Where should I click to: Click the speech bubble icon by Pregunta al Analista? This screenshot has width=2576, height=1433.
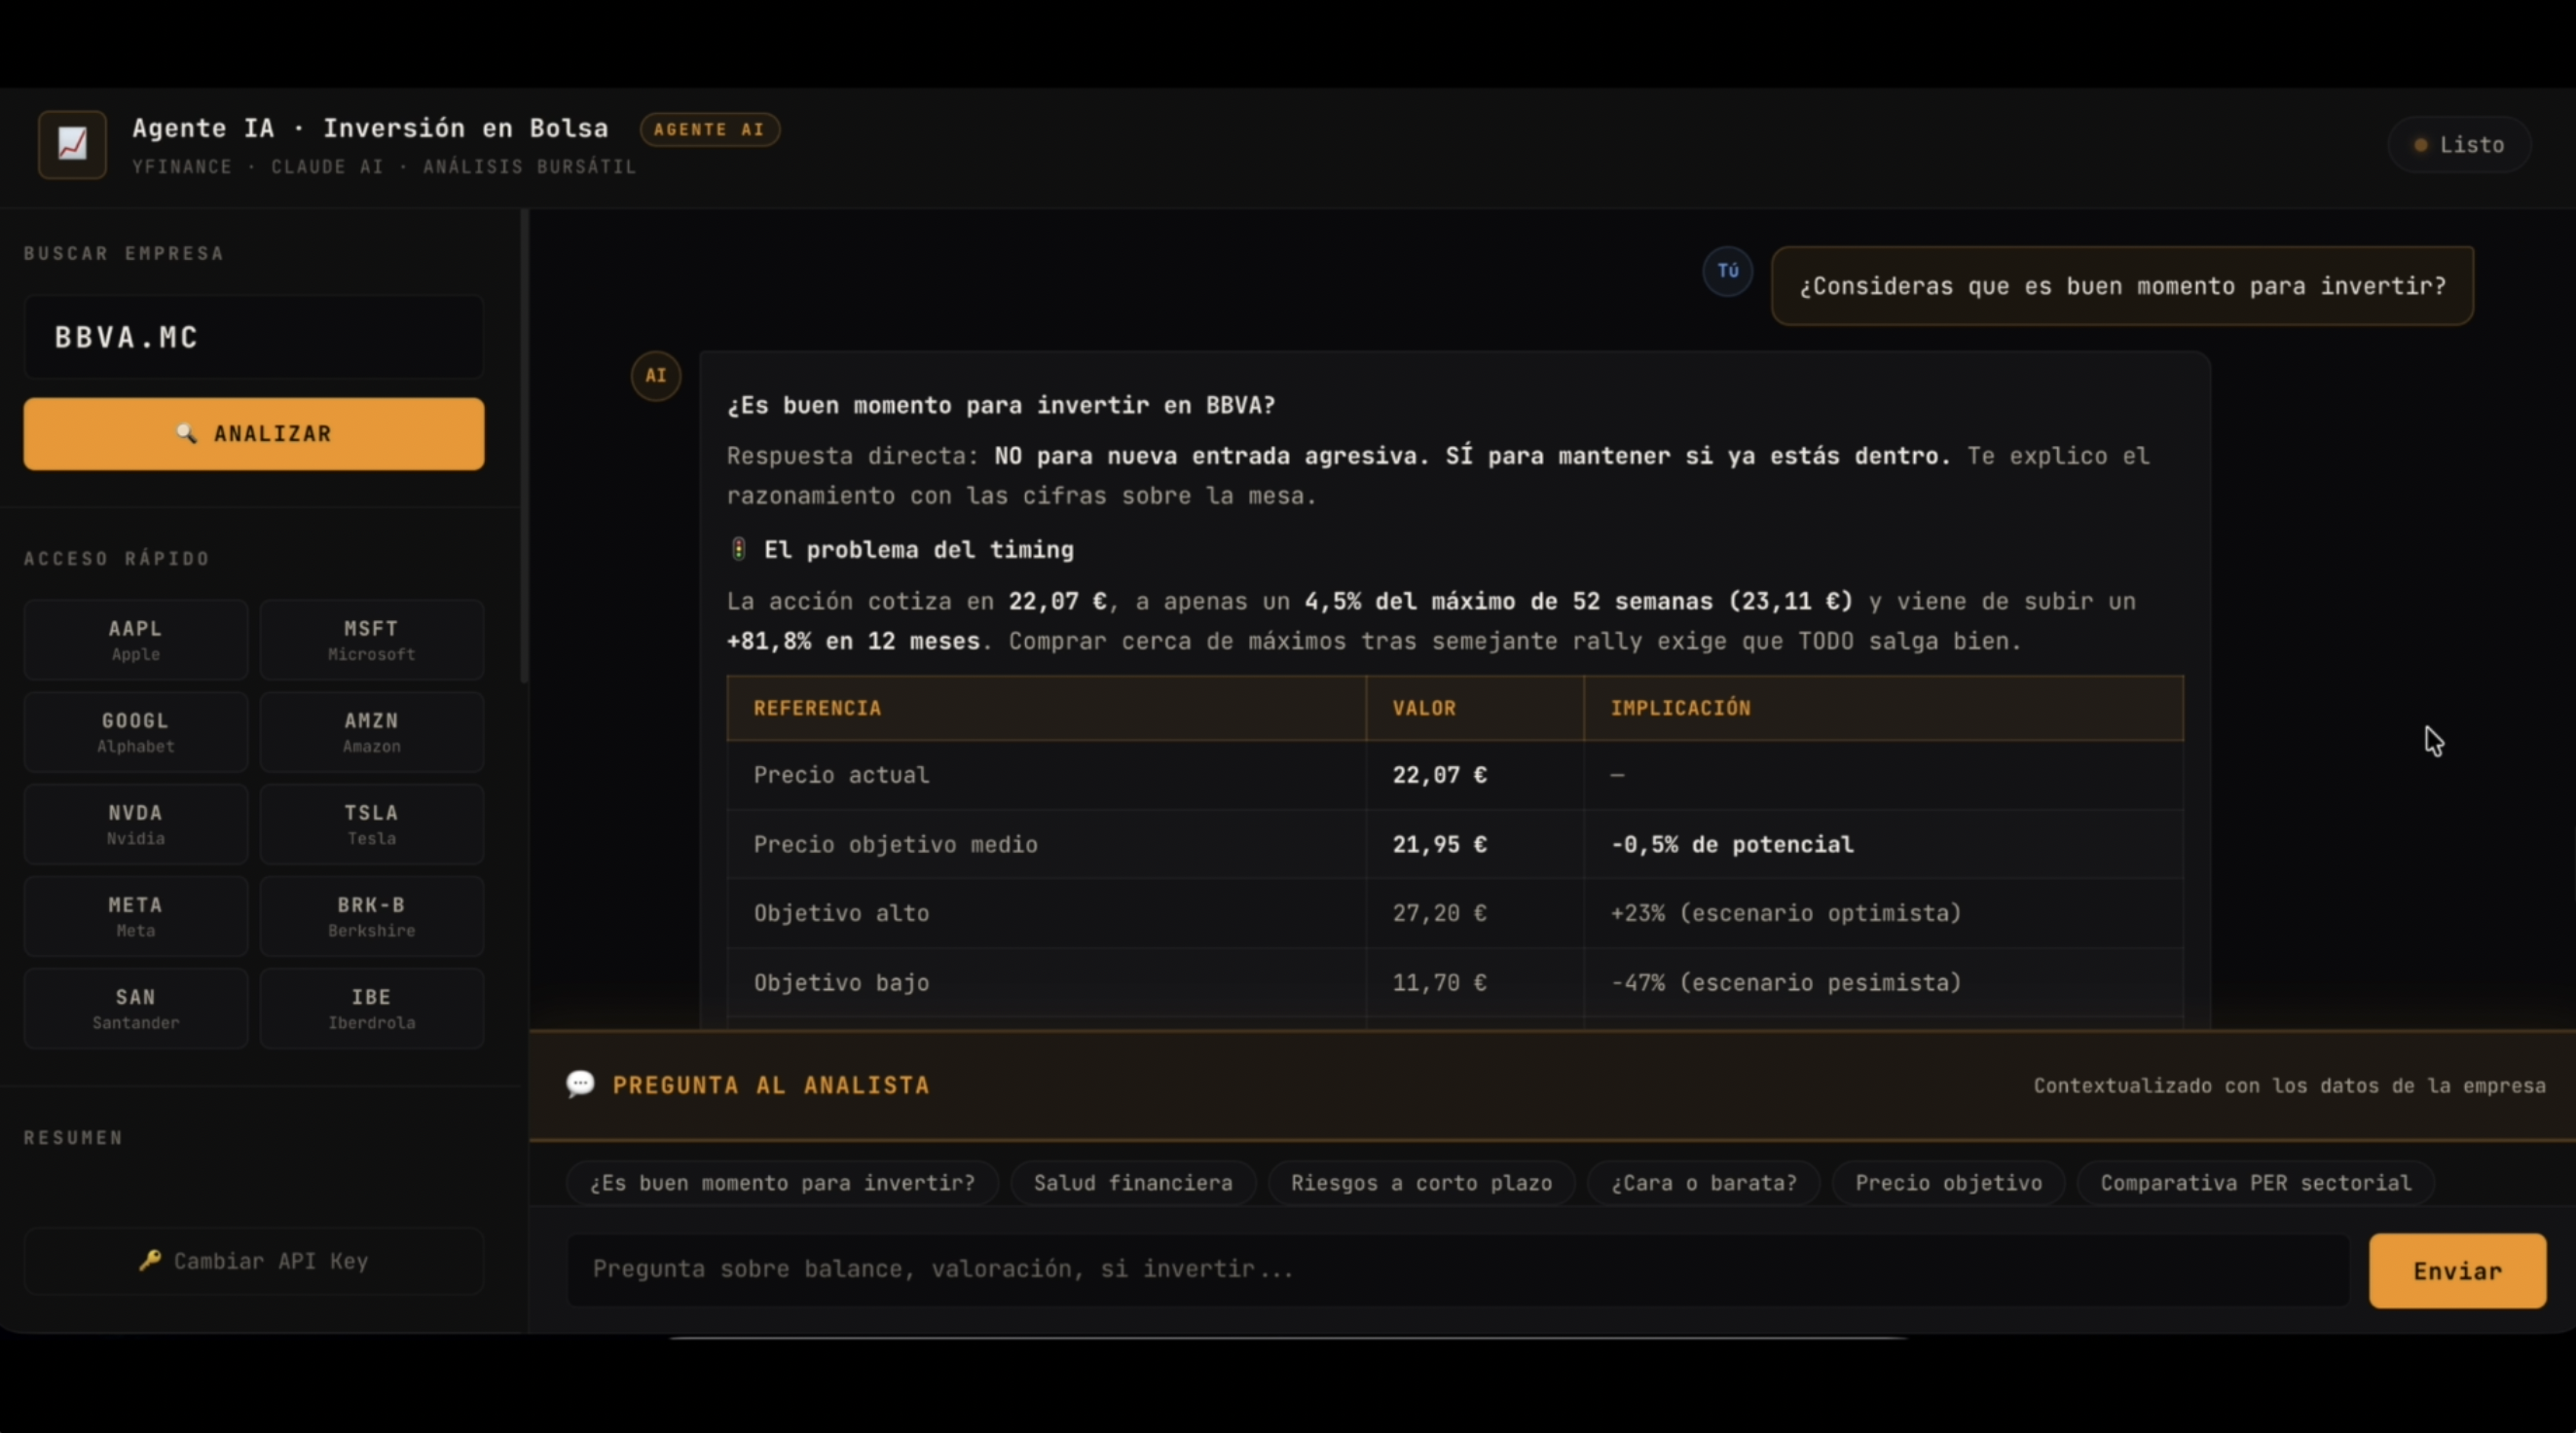pos(580,1084)
